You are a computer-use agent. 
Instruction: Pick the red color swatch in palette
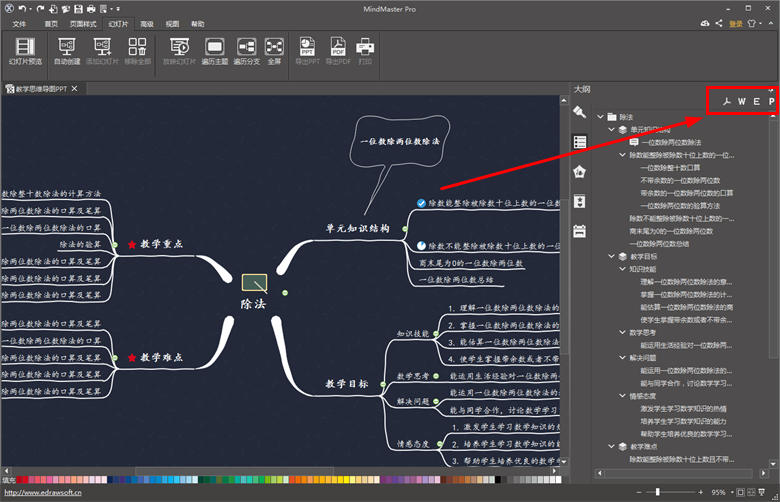25,480
